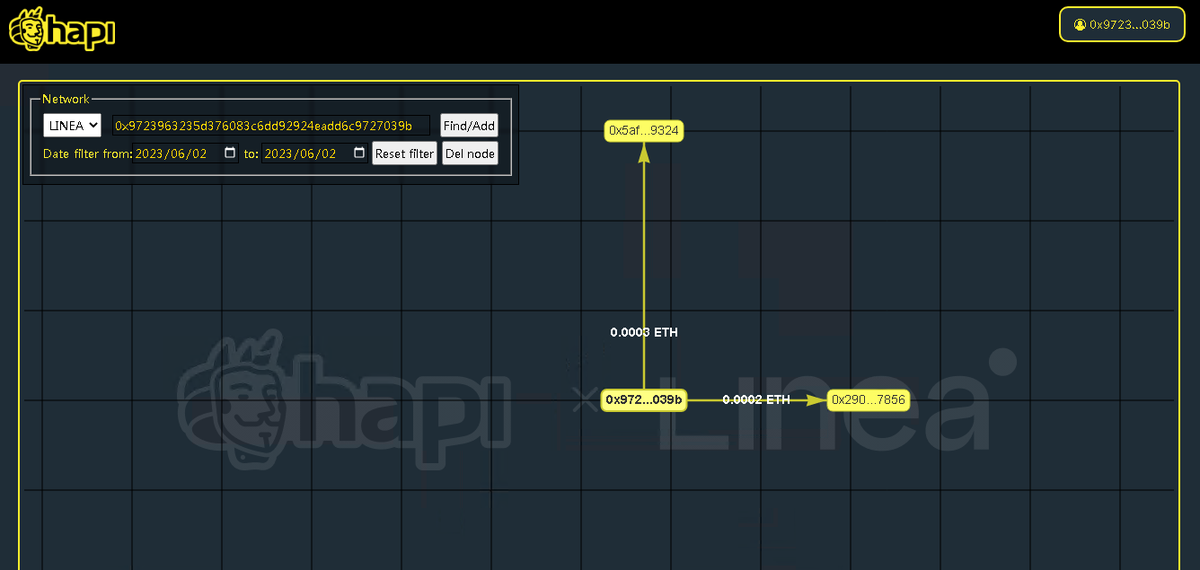Click the wallet address input field
The image size is (1200, 570).
[270, 125]
